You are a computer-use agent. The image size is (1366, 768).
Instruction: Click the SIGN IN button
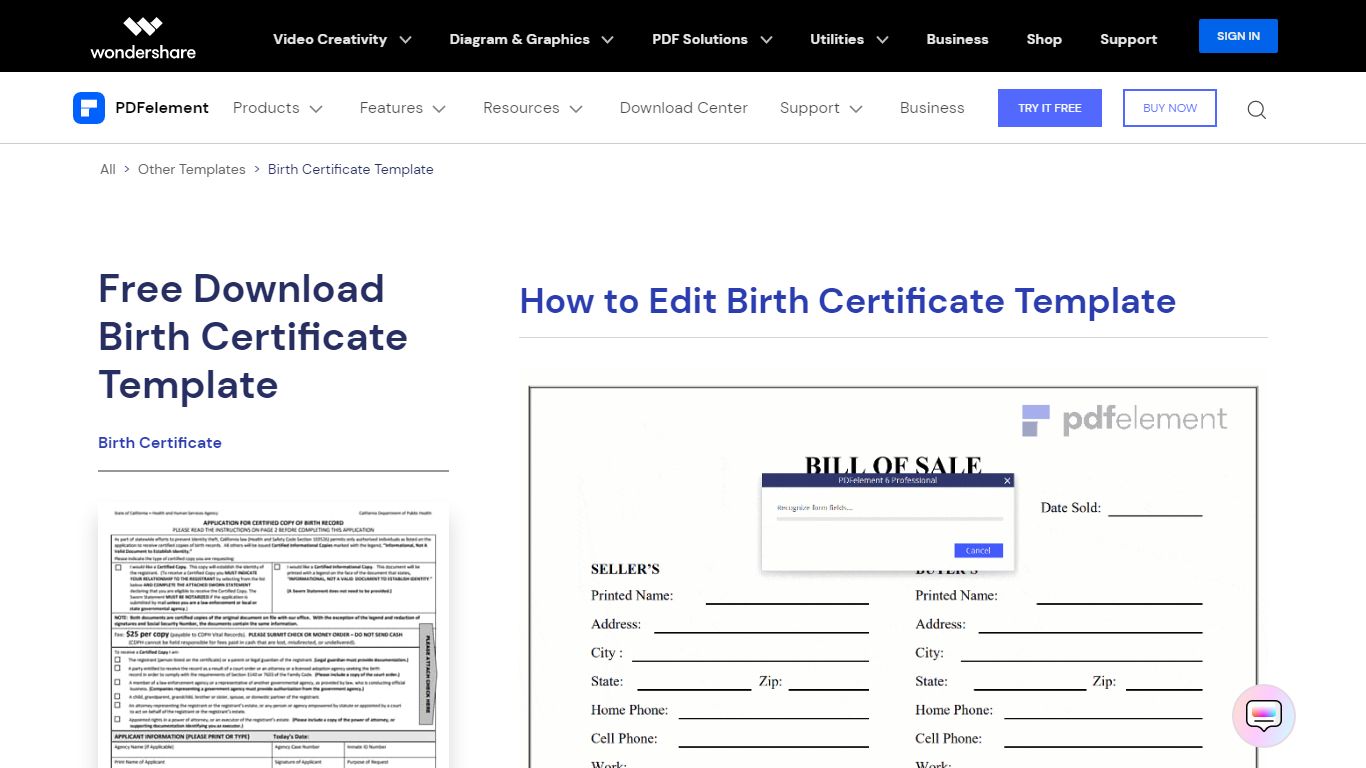click(1238, 36)
